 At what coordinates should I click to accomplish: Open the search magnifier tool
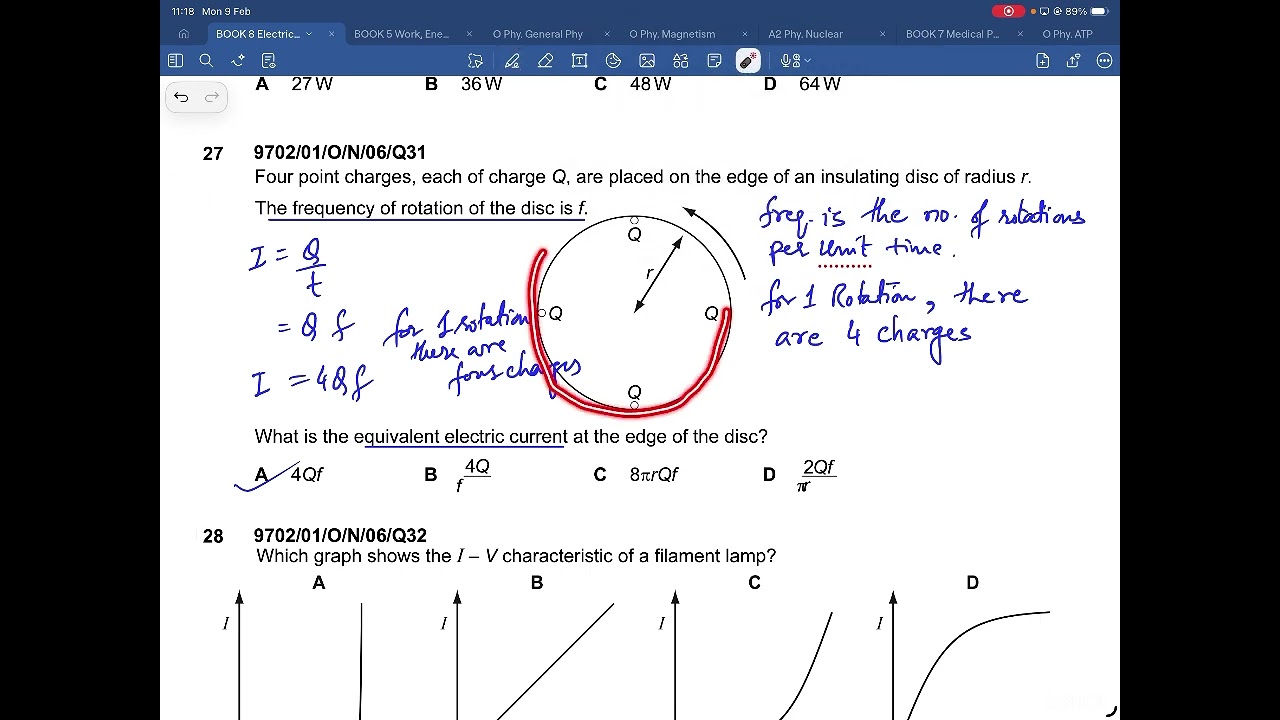click(206, 61)
